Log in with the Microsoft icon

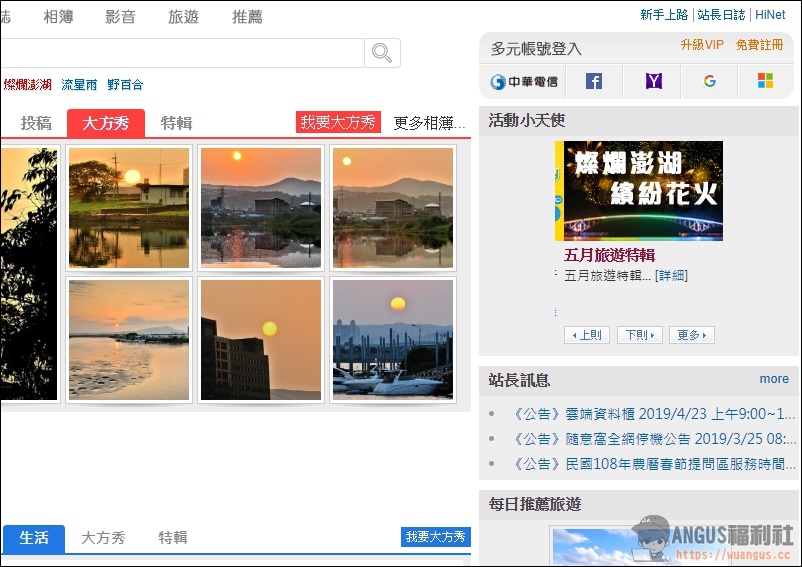point(765,81)
